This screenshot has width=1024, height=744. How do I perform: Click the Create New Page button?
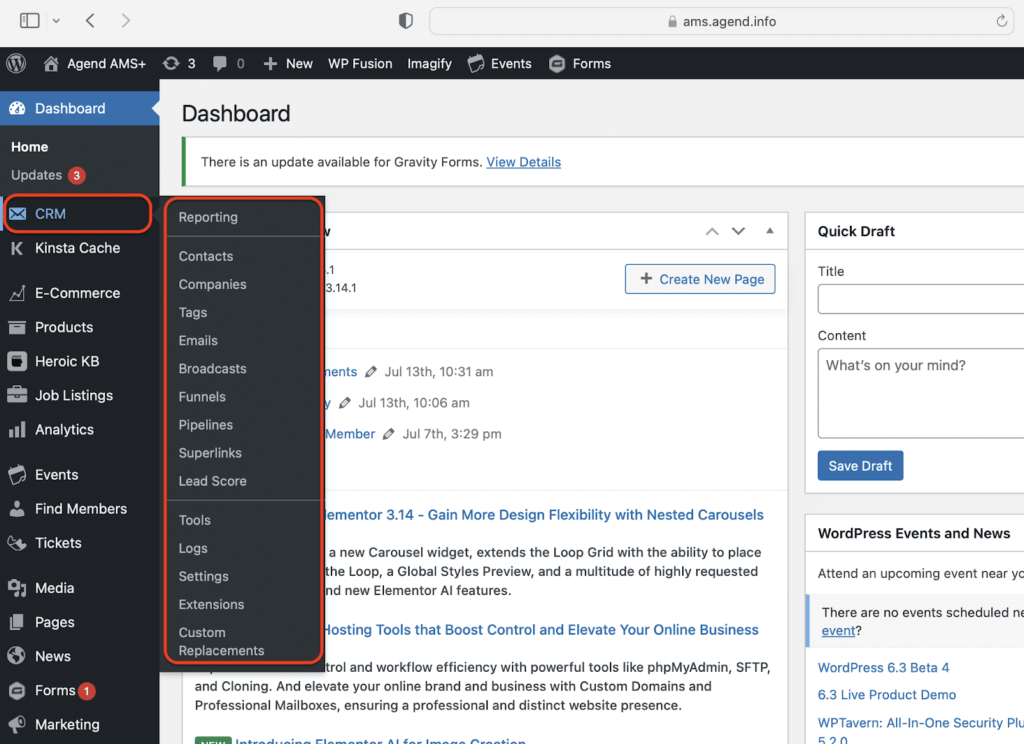click(x=699, y=279)
